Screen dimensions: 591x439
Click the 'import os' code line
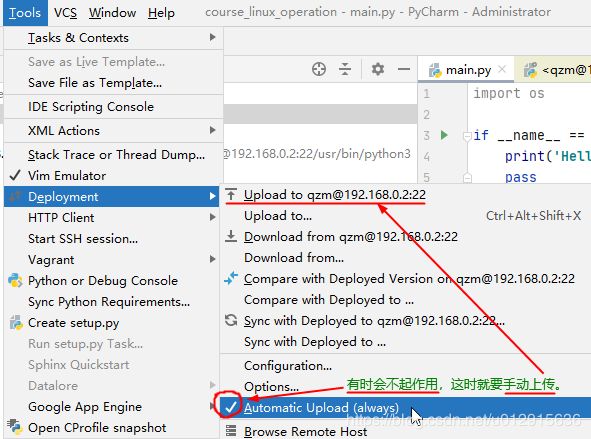pos(508,93)
